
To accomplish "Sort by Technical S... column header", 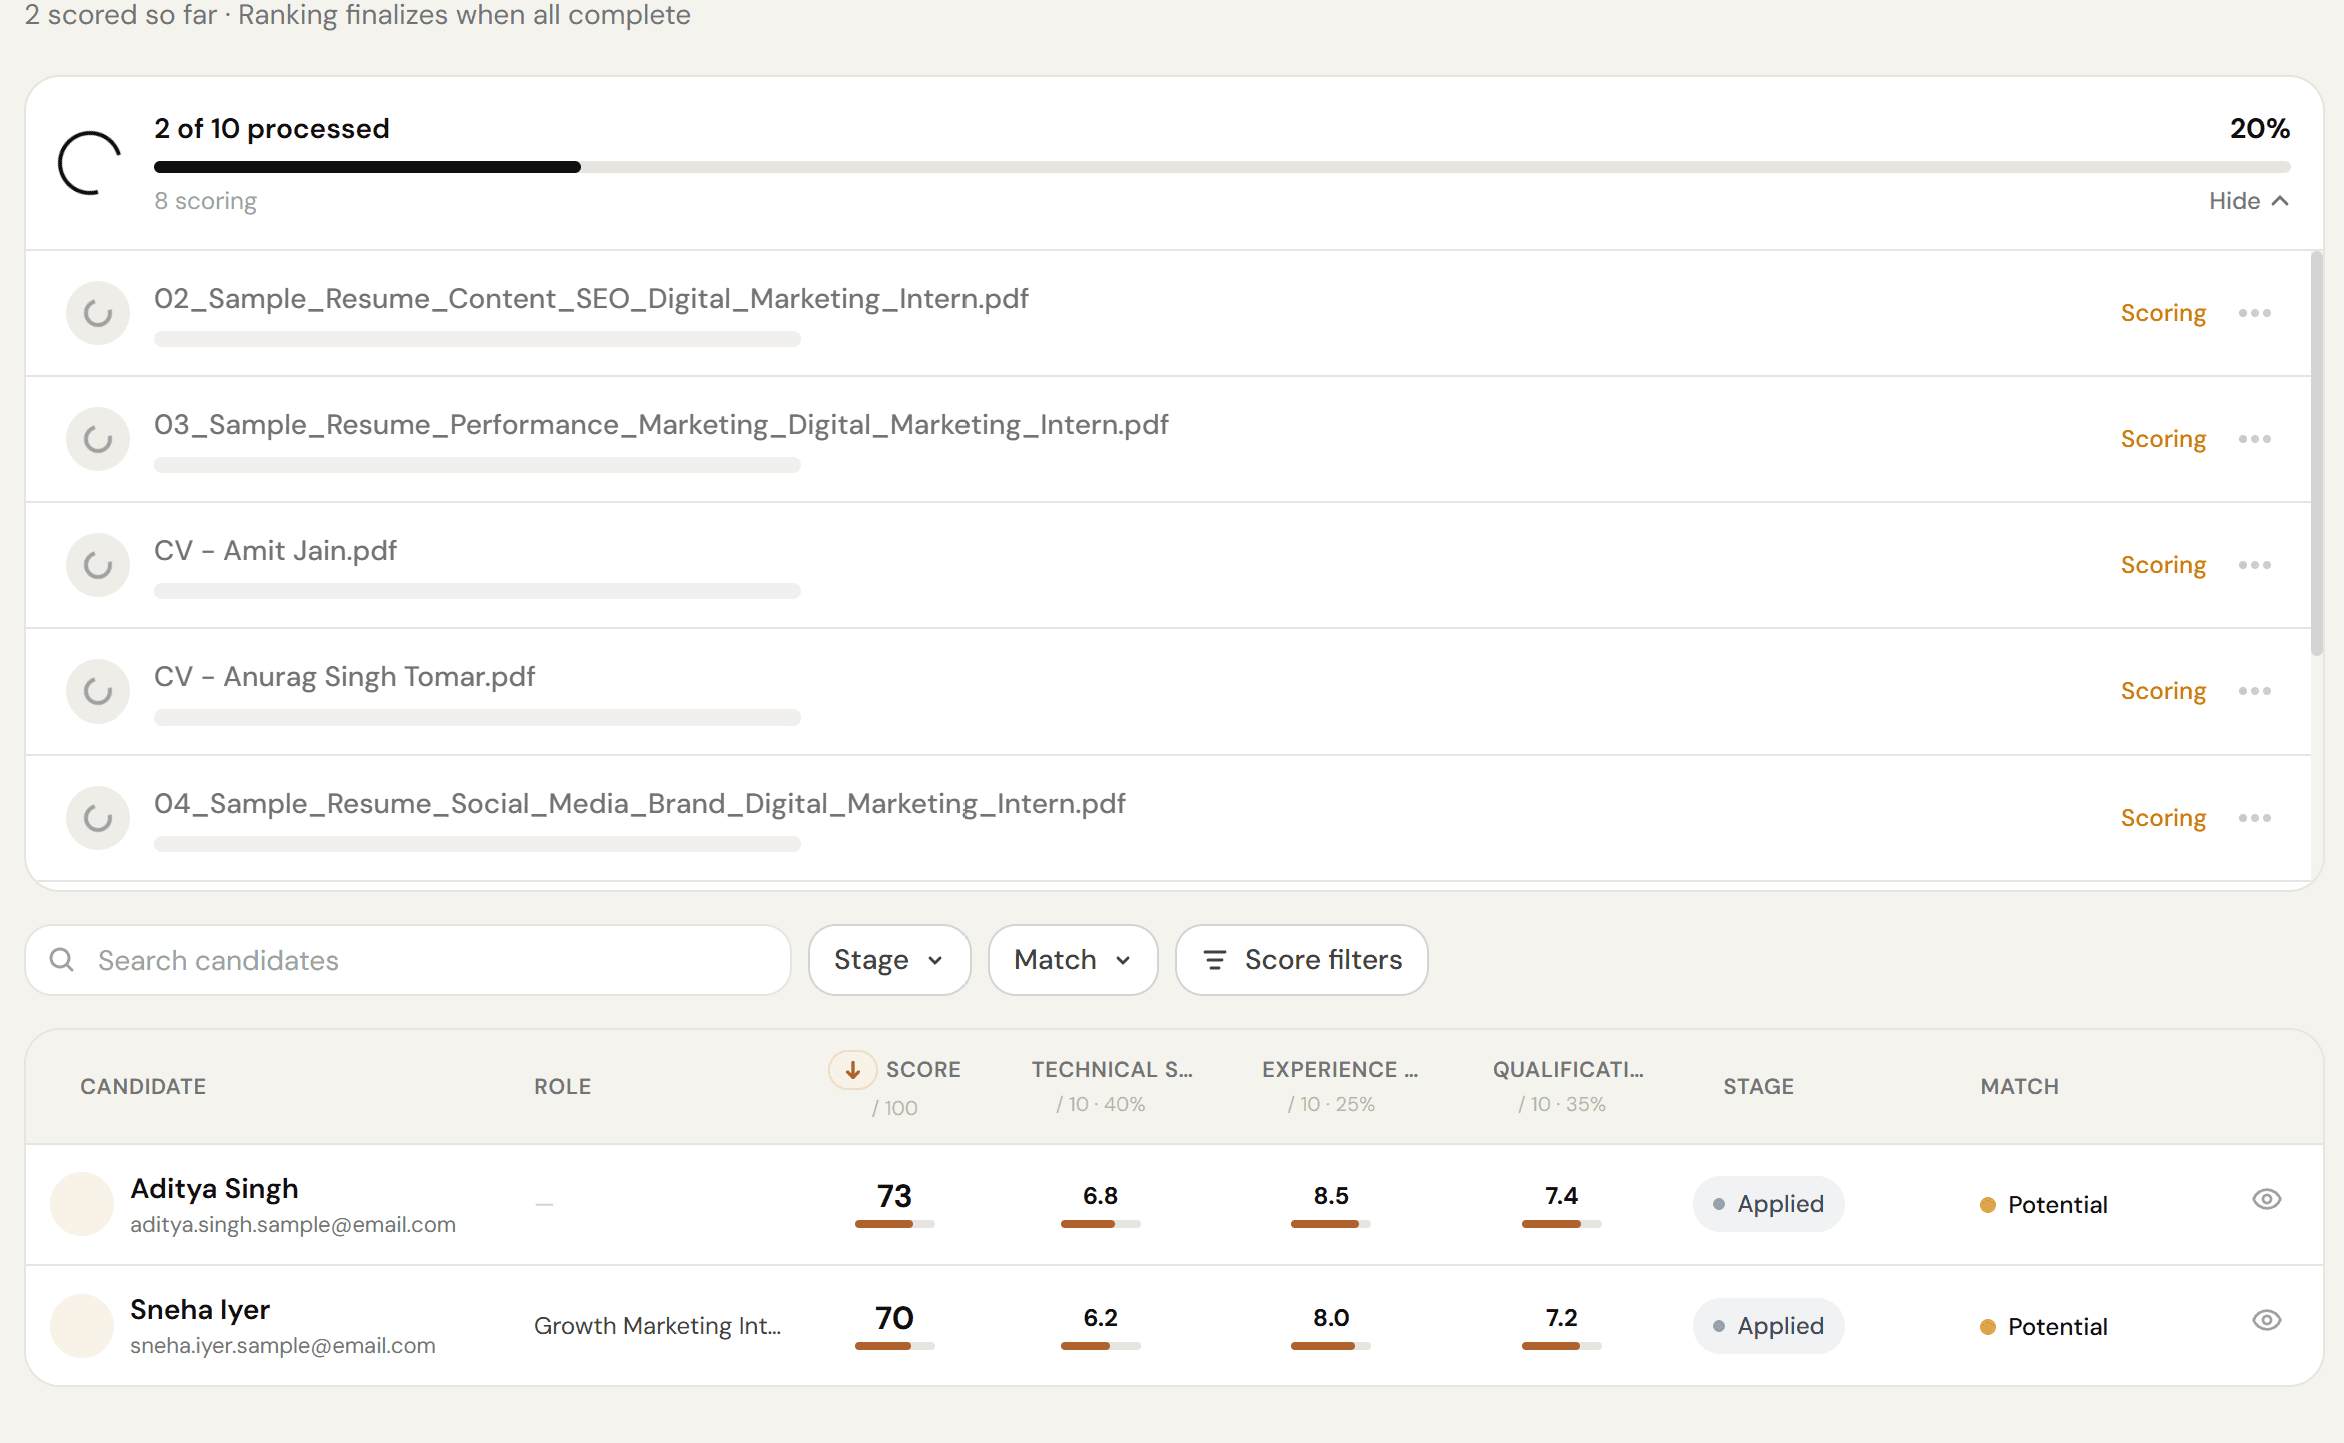I will (x=1112, y=1070).
